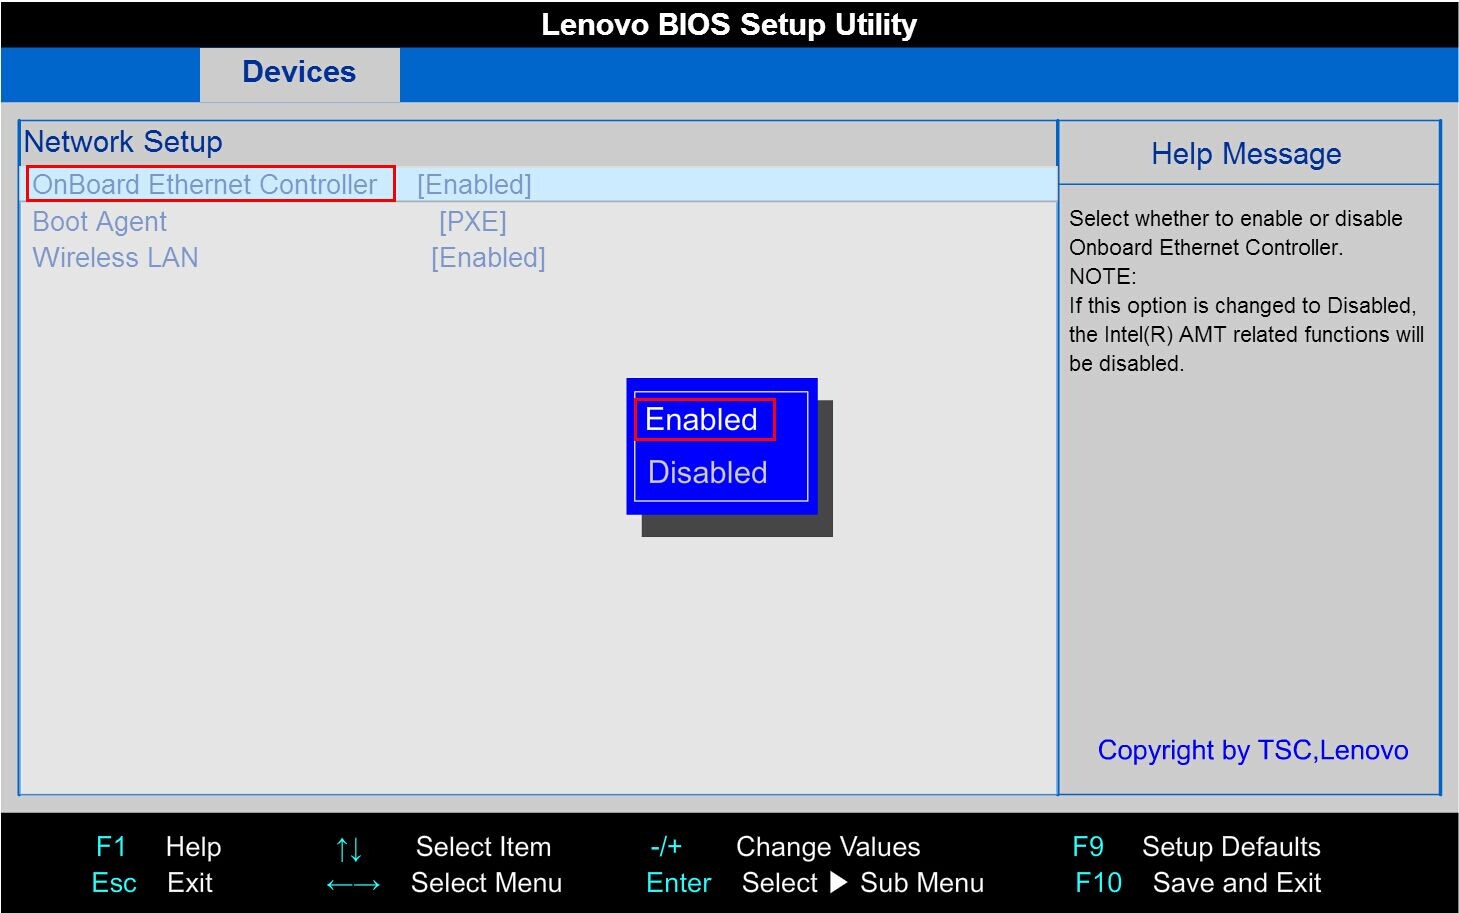Click the left-right arrows Select Menu hint
Viewport: 1459px width, 913px height.
pos(444,883)
